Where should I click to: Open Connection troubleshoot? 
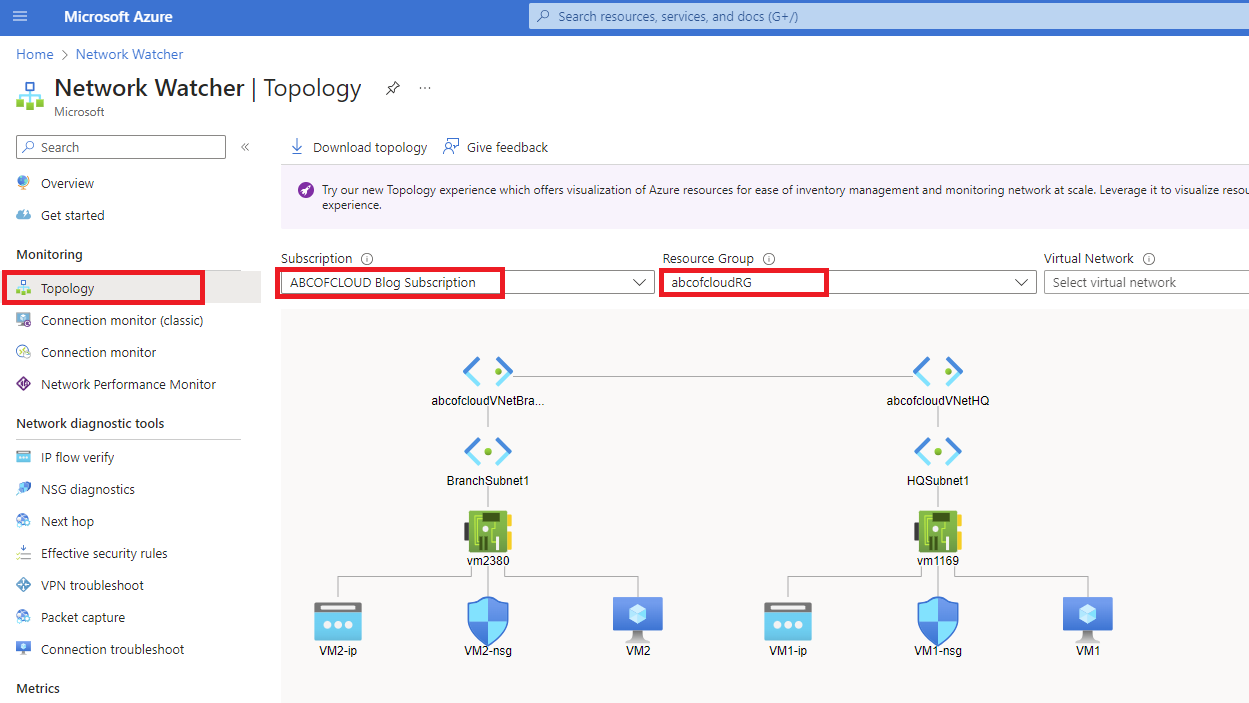(x=110, y=648)
